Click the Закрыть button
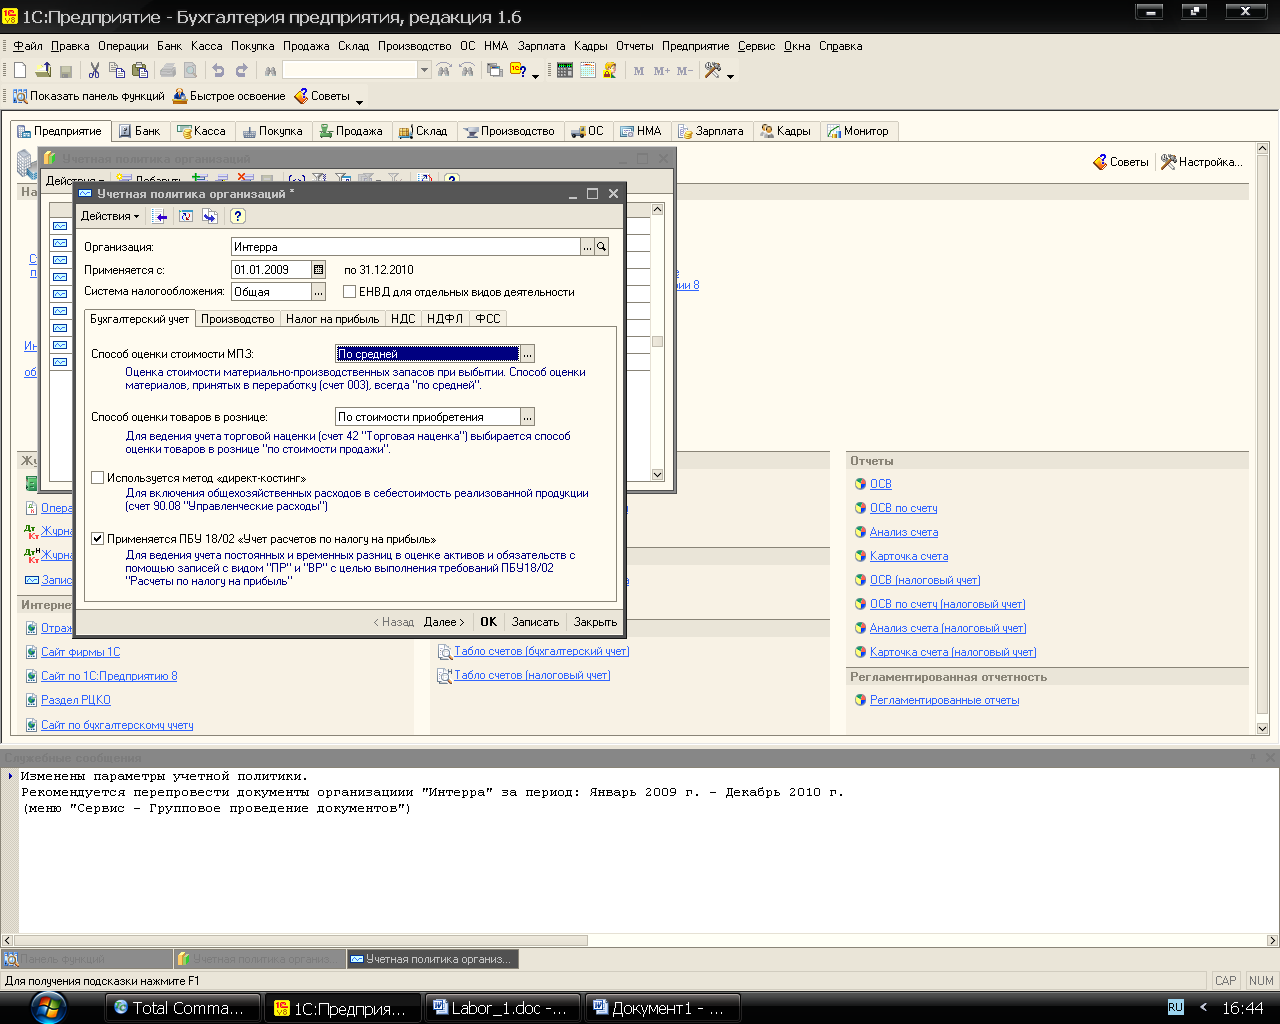This screenshot has width=1280, height=1024. 595,621
